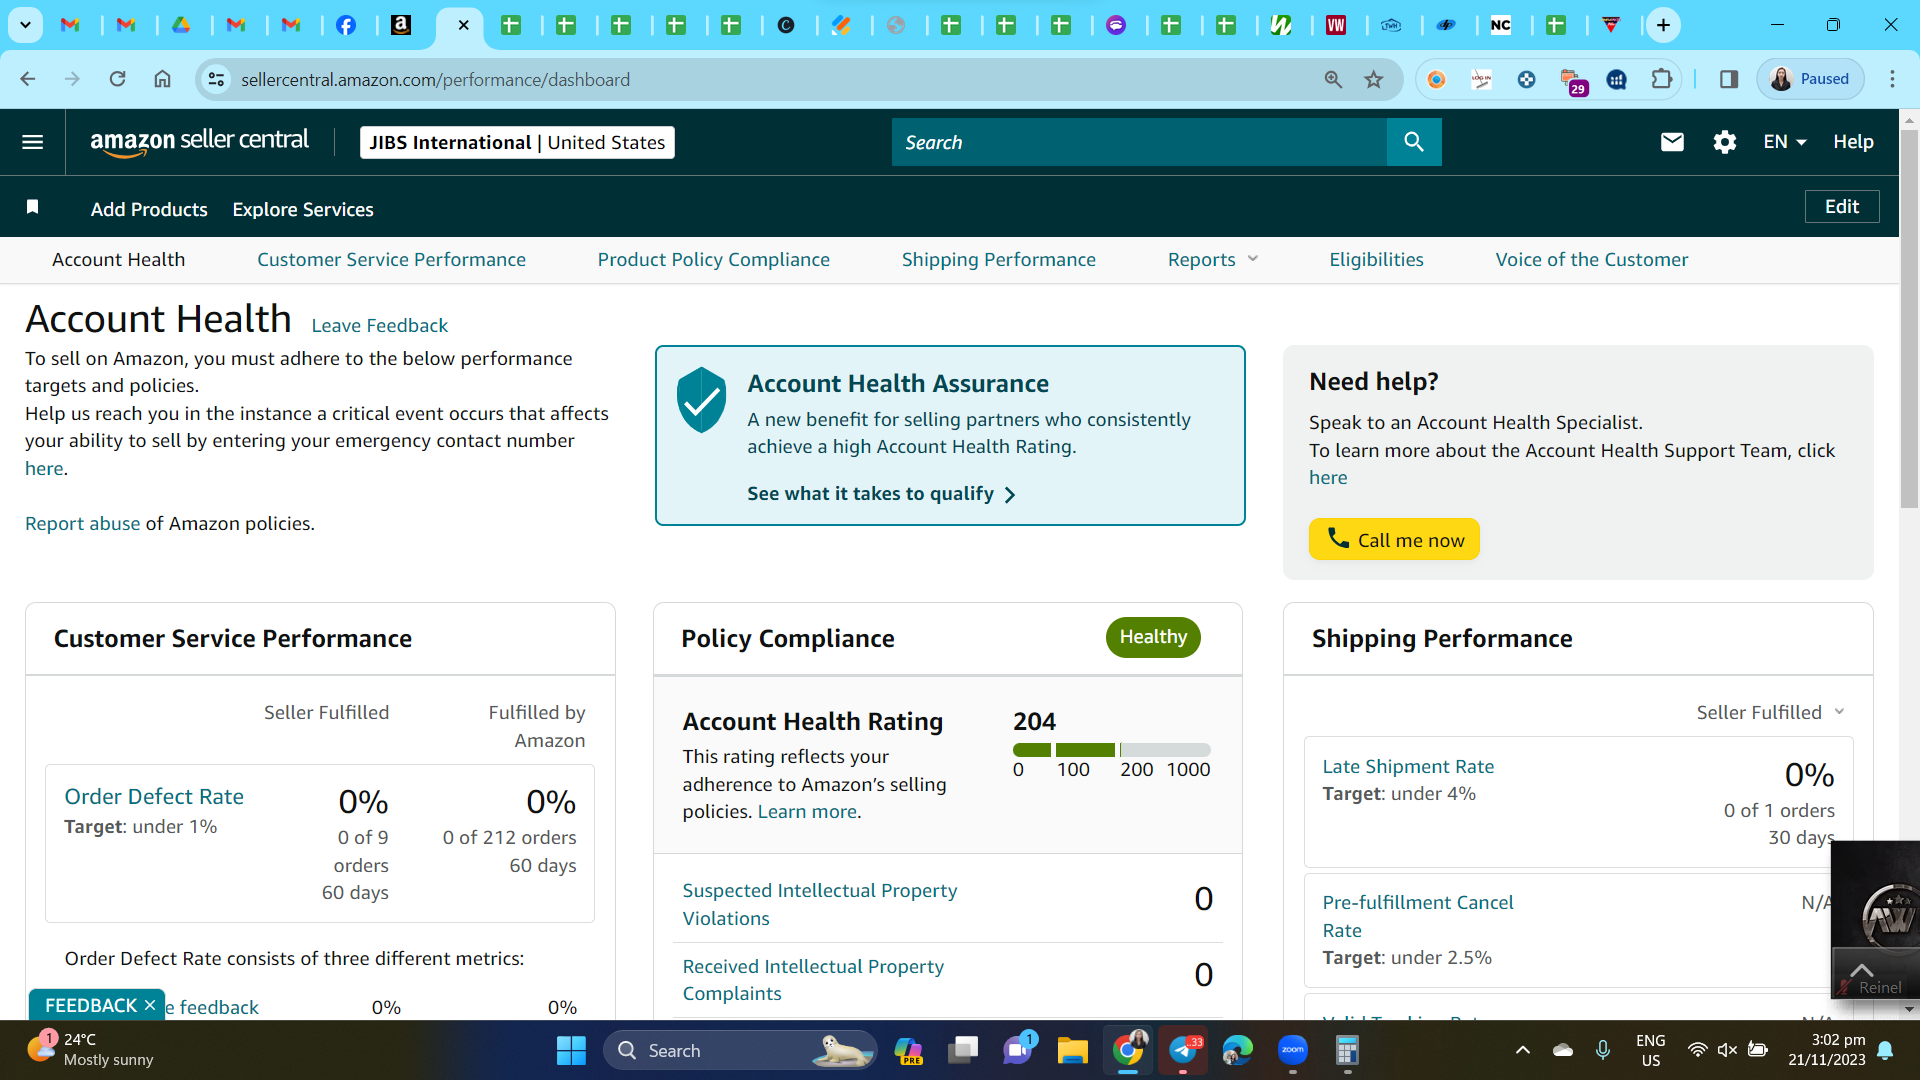Open Voice of the Customer tab

(x=1592, y=260)
